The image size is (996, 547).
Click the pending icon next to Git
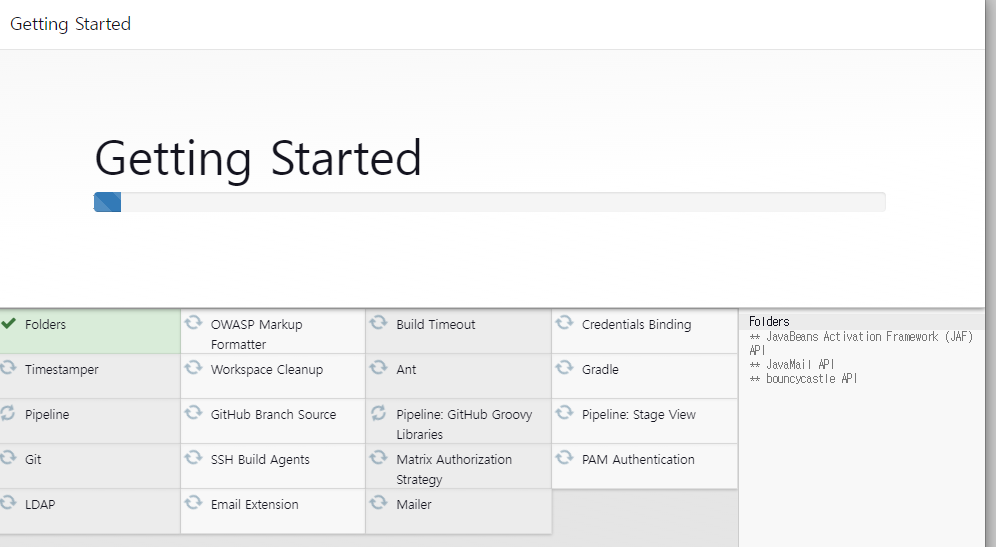pyautogui.click(x=8, y=458)
